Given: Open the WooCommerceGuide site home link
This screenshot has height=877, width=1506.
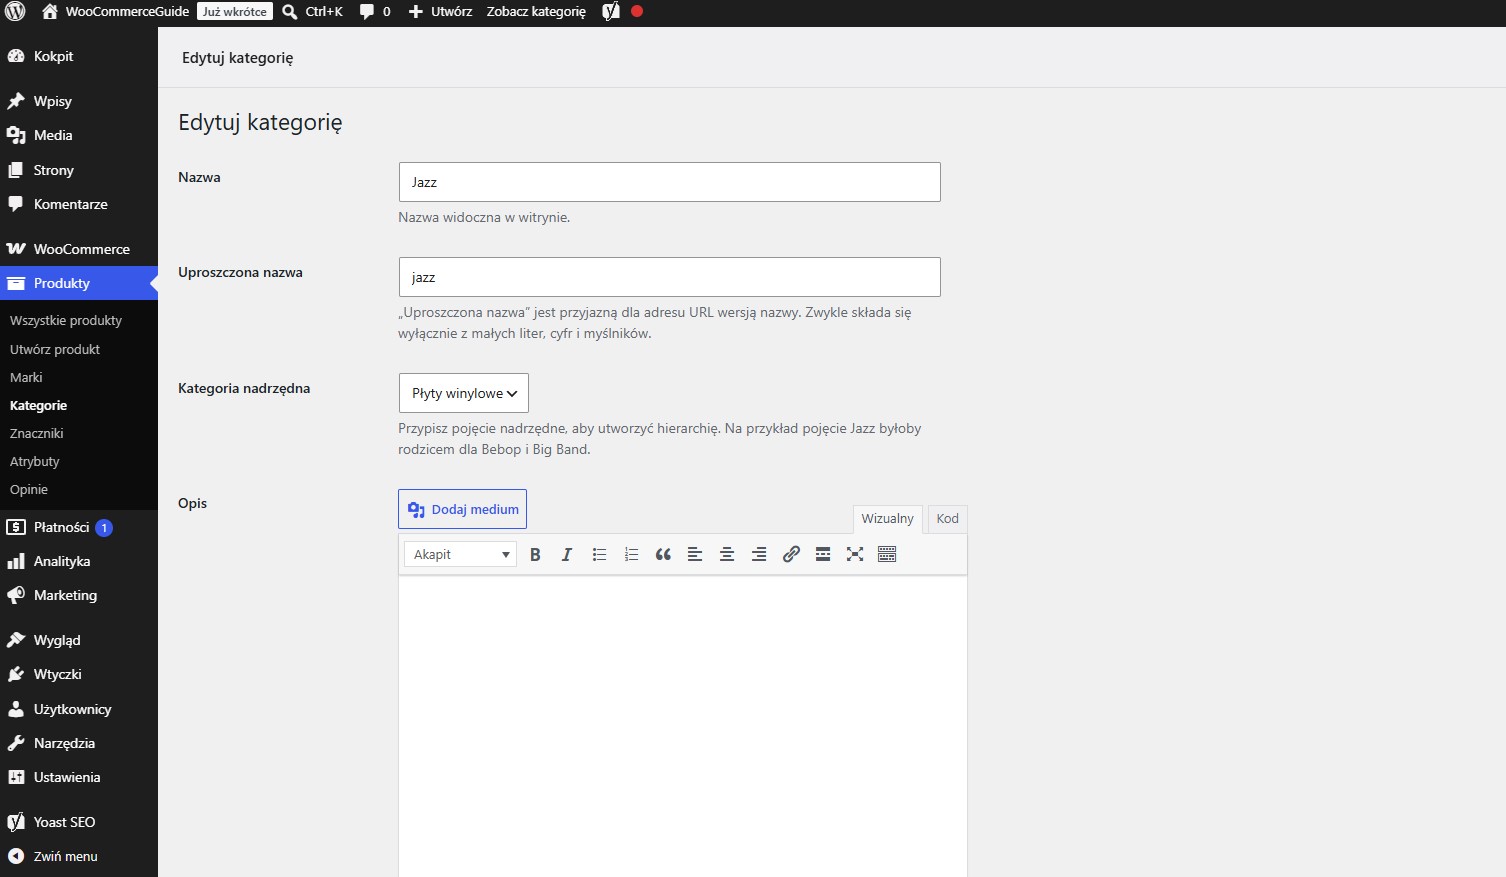Looking at the screenshot, I should tap(115, 12).
